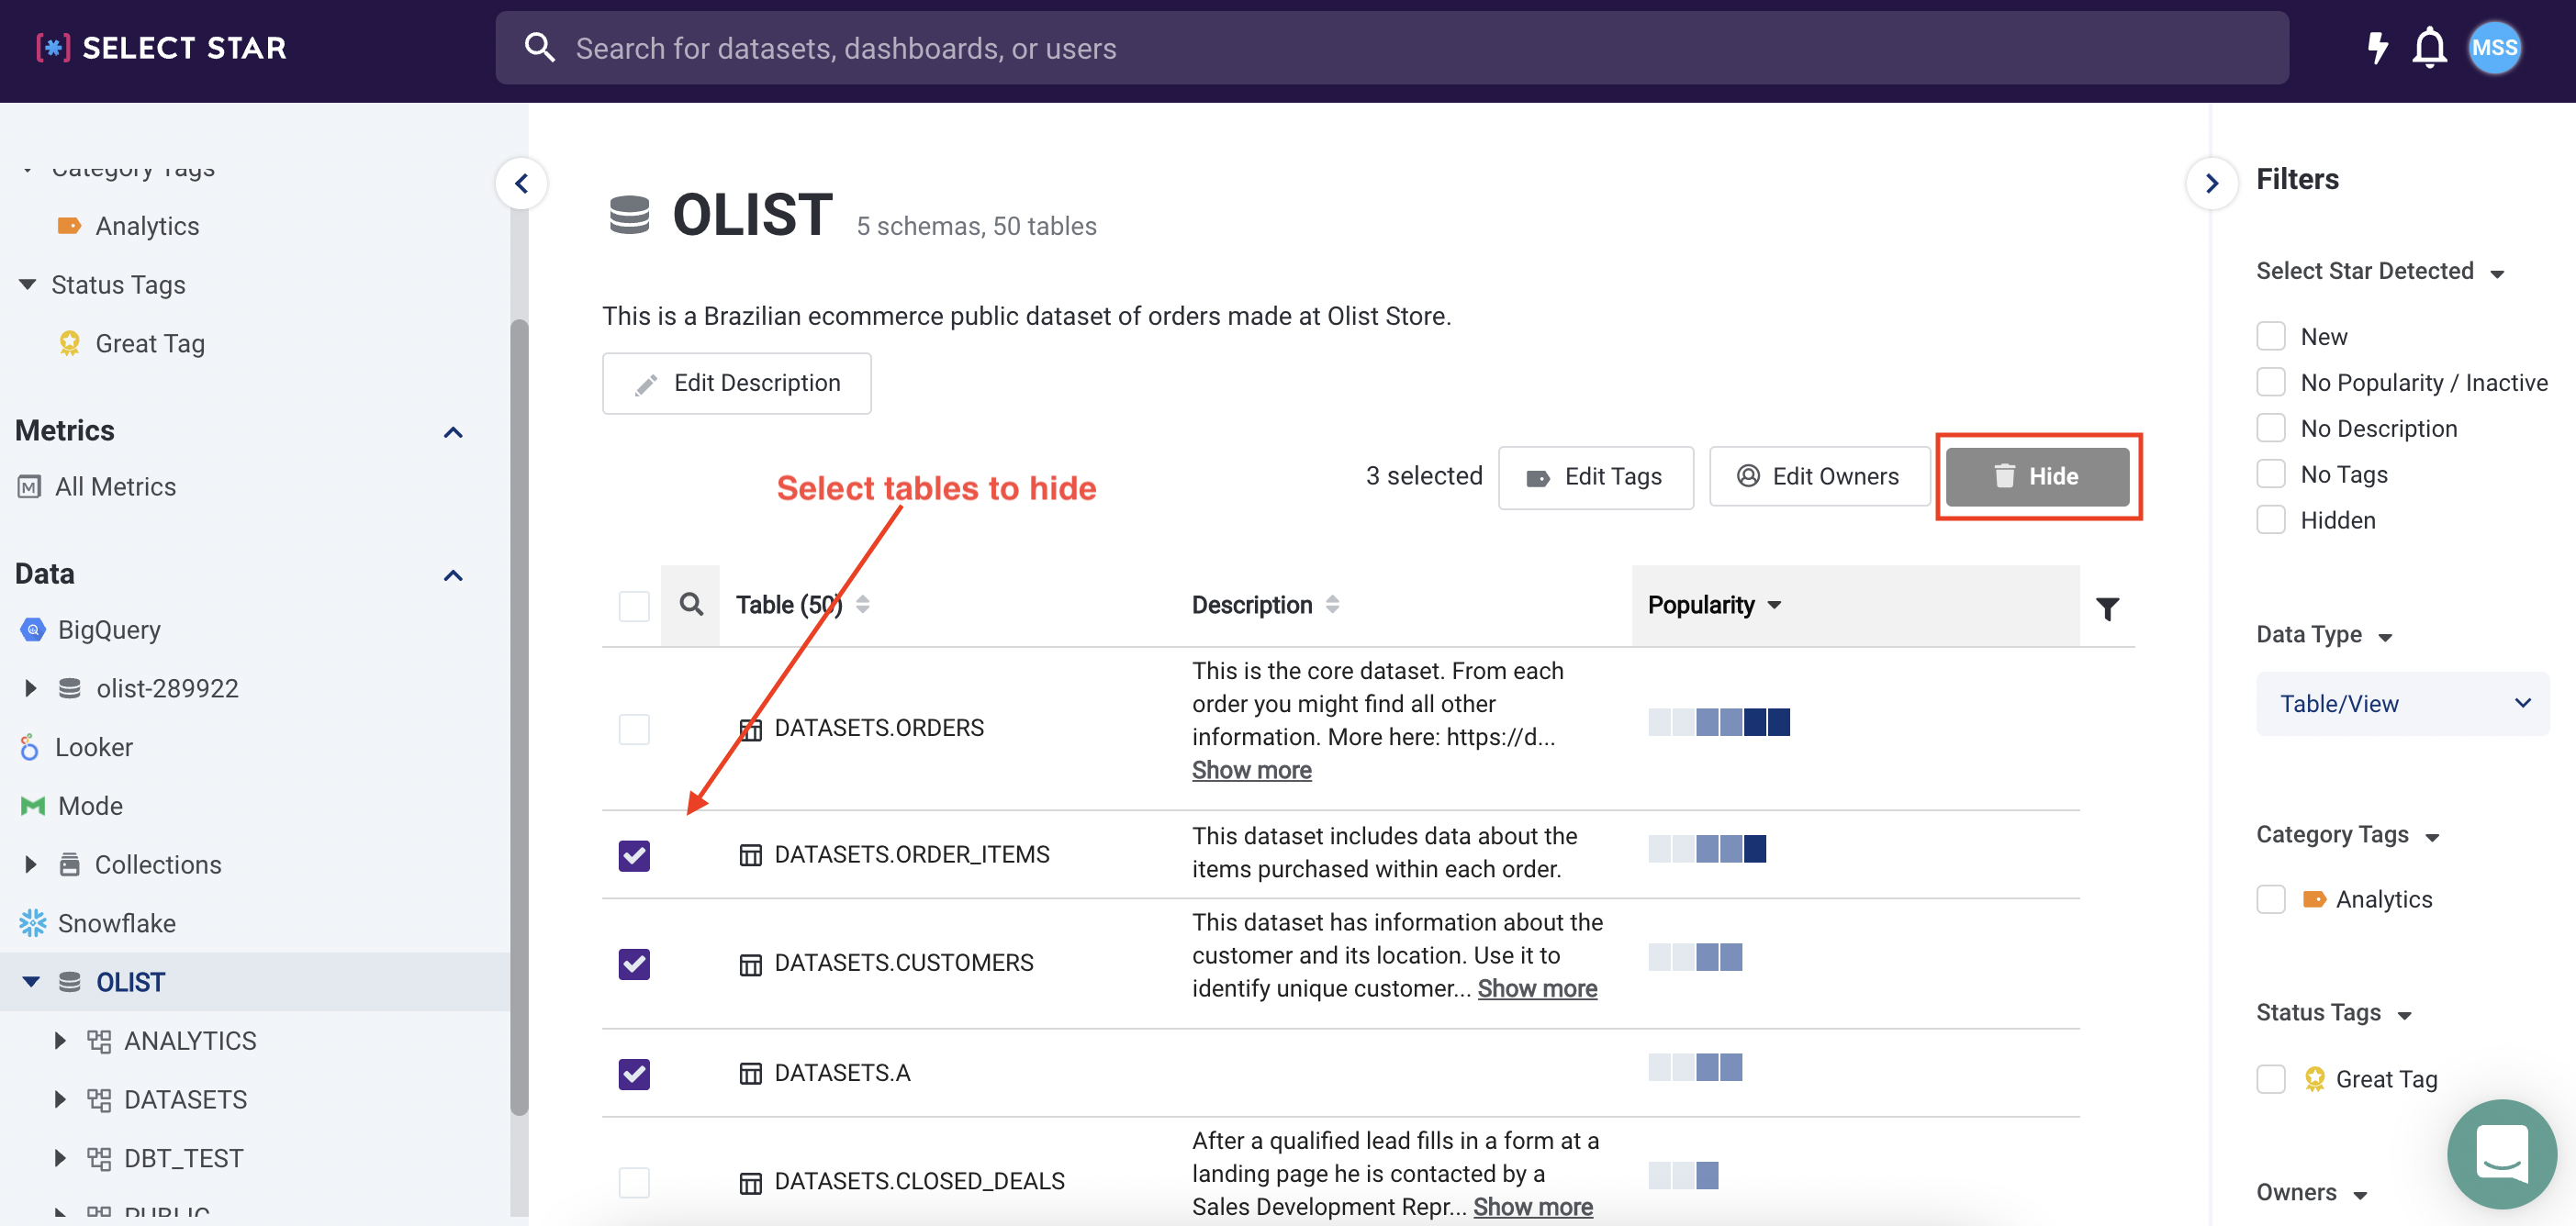This screenshot has height=1226, width=2576.
Task: Collapse the Data sidebar section
Action: [453, 575]
